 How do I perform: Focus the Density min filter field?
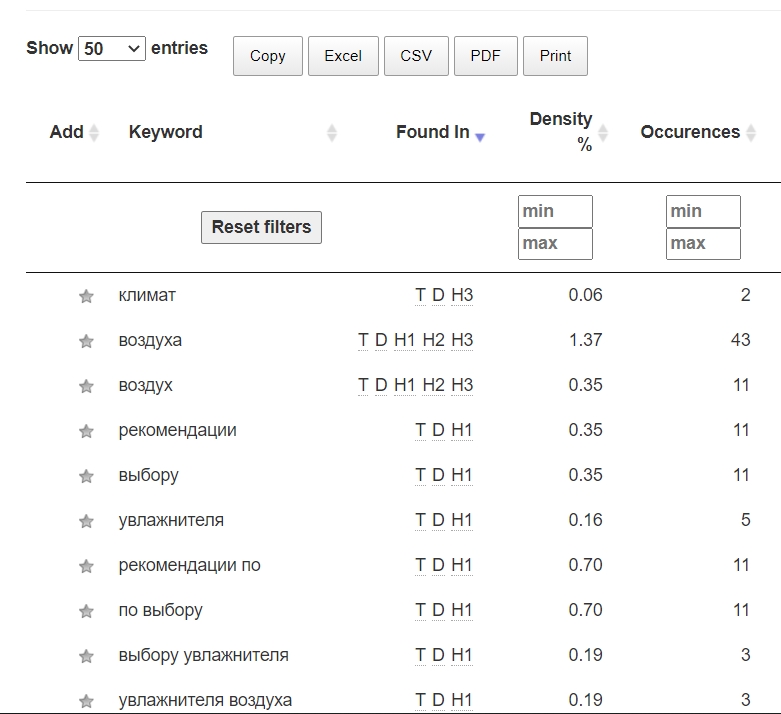[555, 211]
